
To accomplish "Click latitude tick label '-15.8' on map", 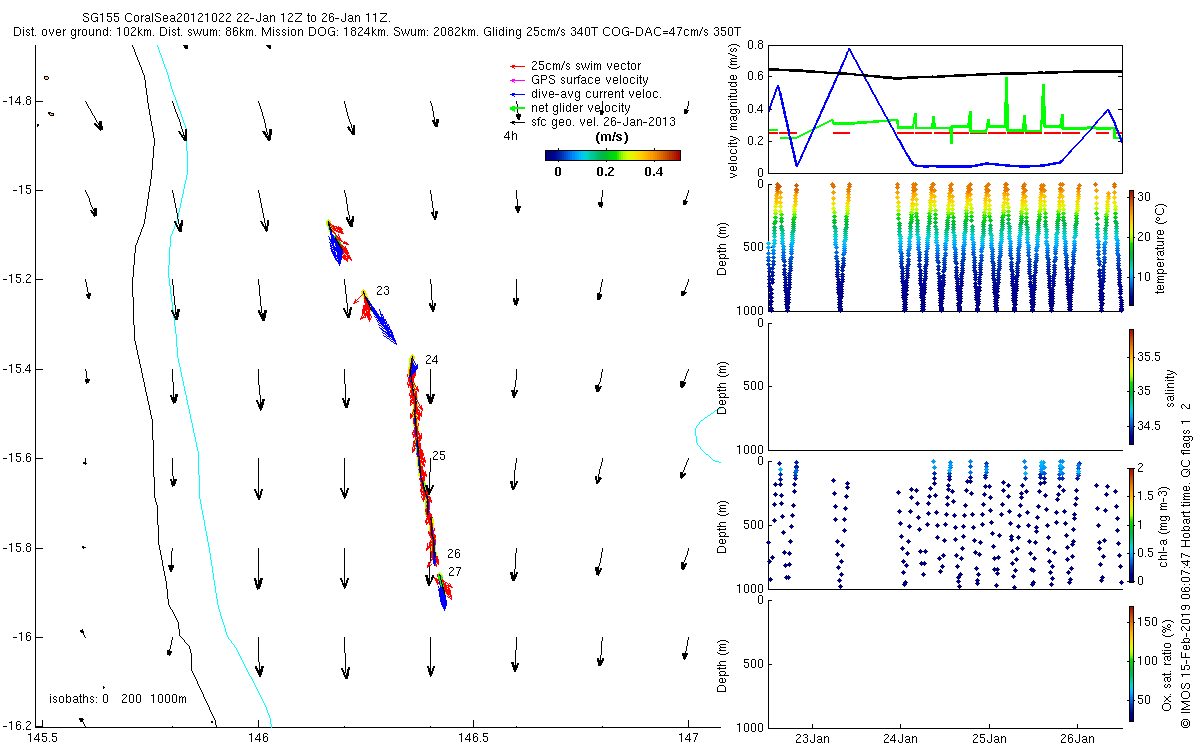I will pos(19,548).
